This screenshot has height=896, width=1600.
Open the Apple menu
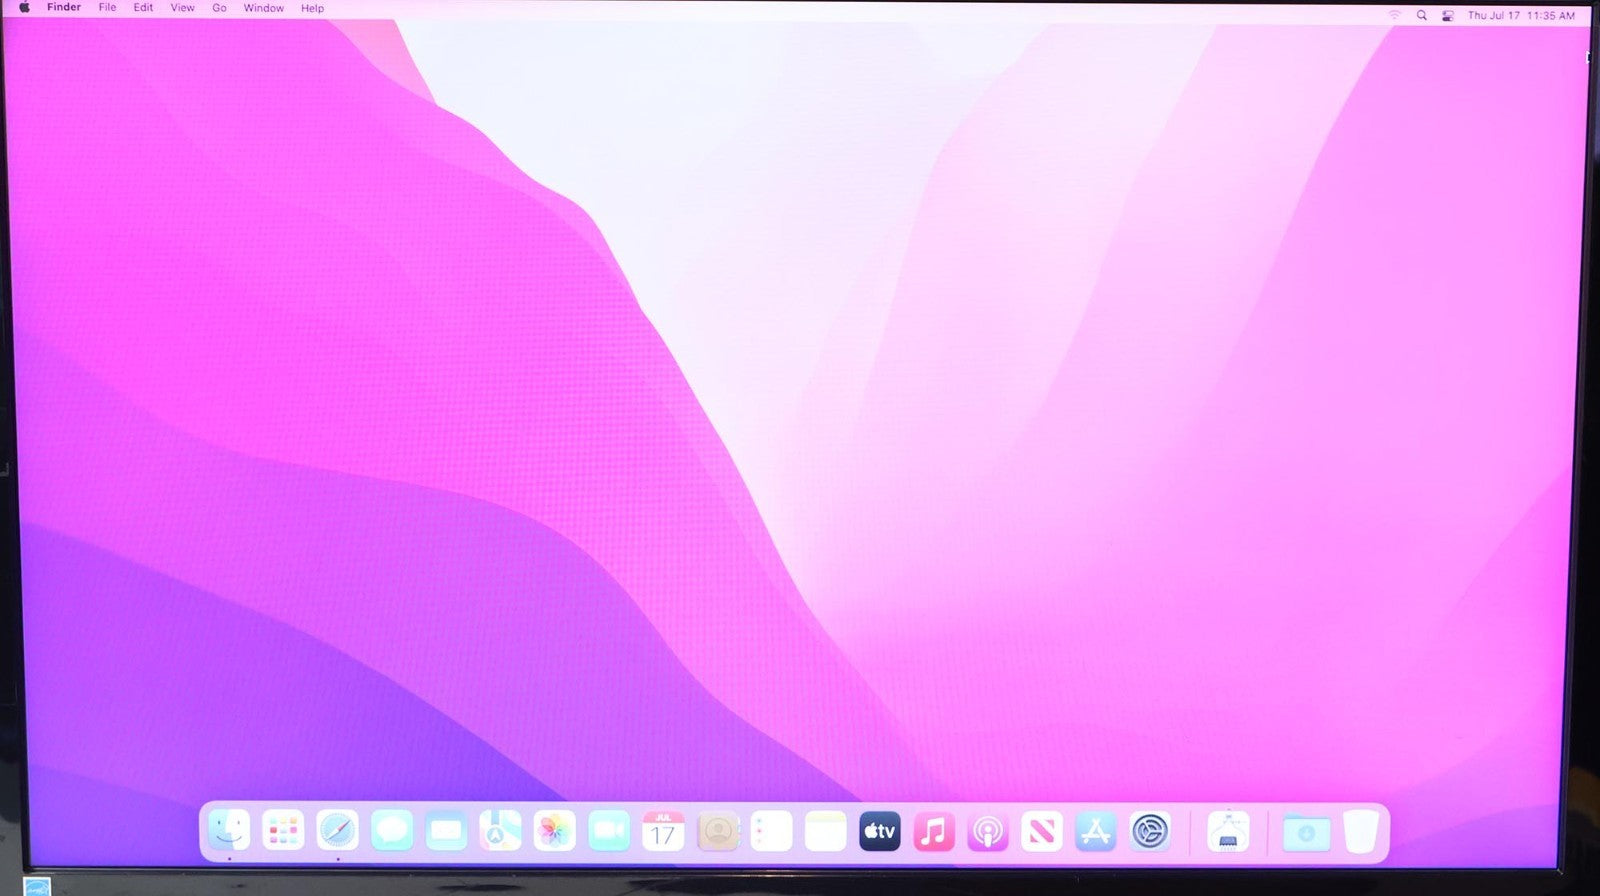click(x=24, y=8)
